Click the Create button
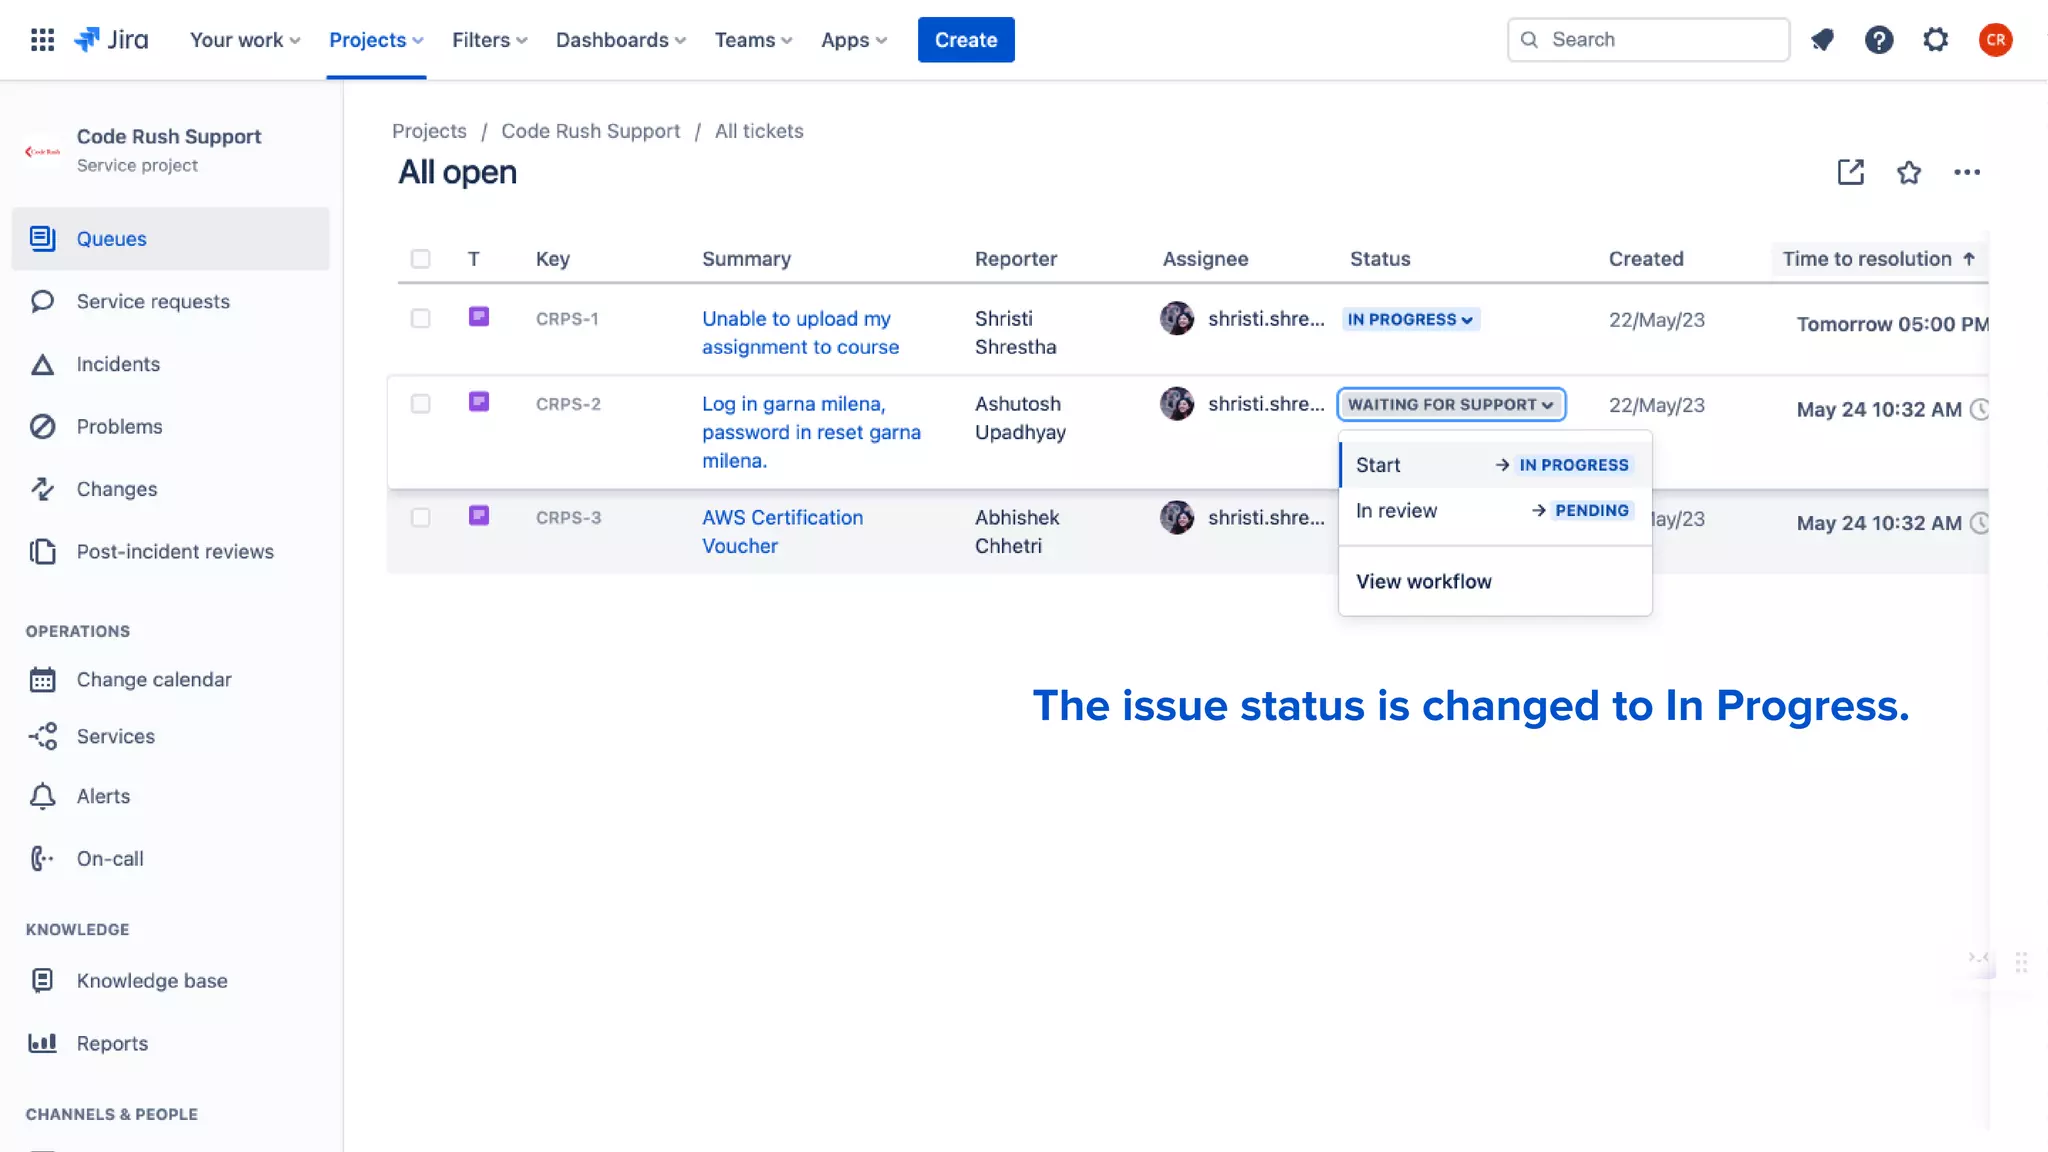 966,40
